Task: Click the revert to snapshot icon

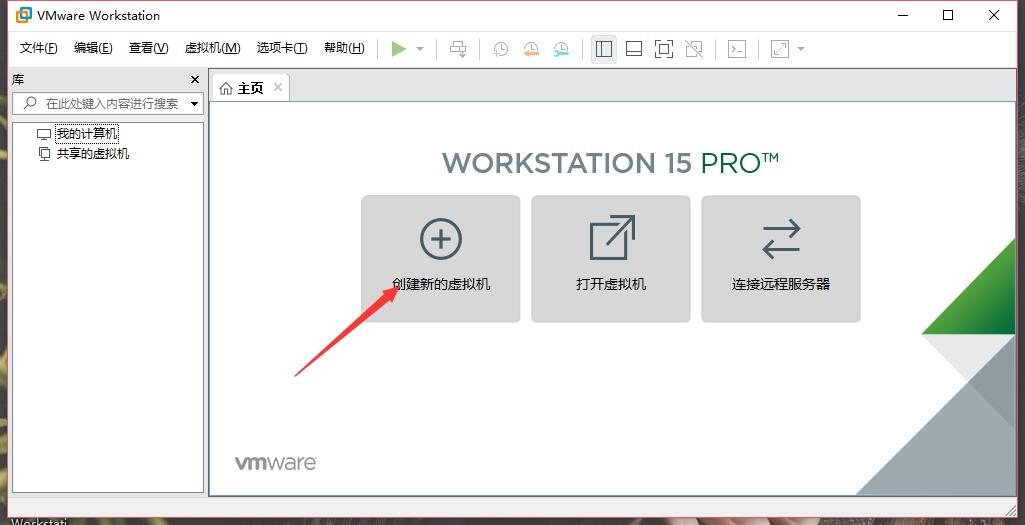Action: pyautogui.click(x=531, y=49)
